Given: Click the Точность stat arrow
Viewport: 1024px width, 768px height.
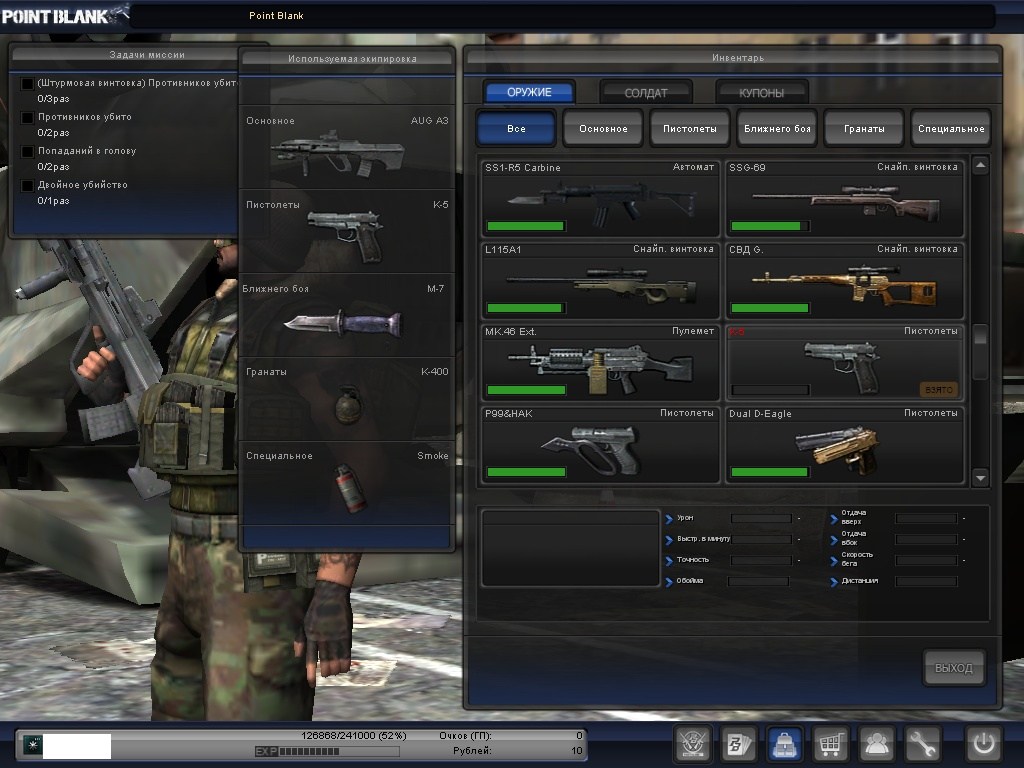Looking at the screenshot, I should click(669, 561).
